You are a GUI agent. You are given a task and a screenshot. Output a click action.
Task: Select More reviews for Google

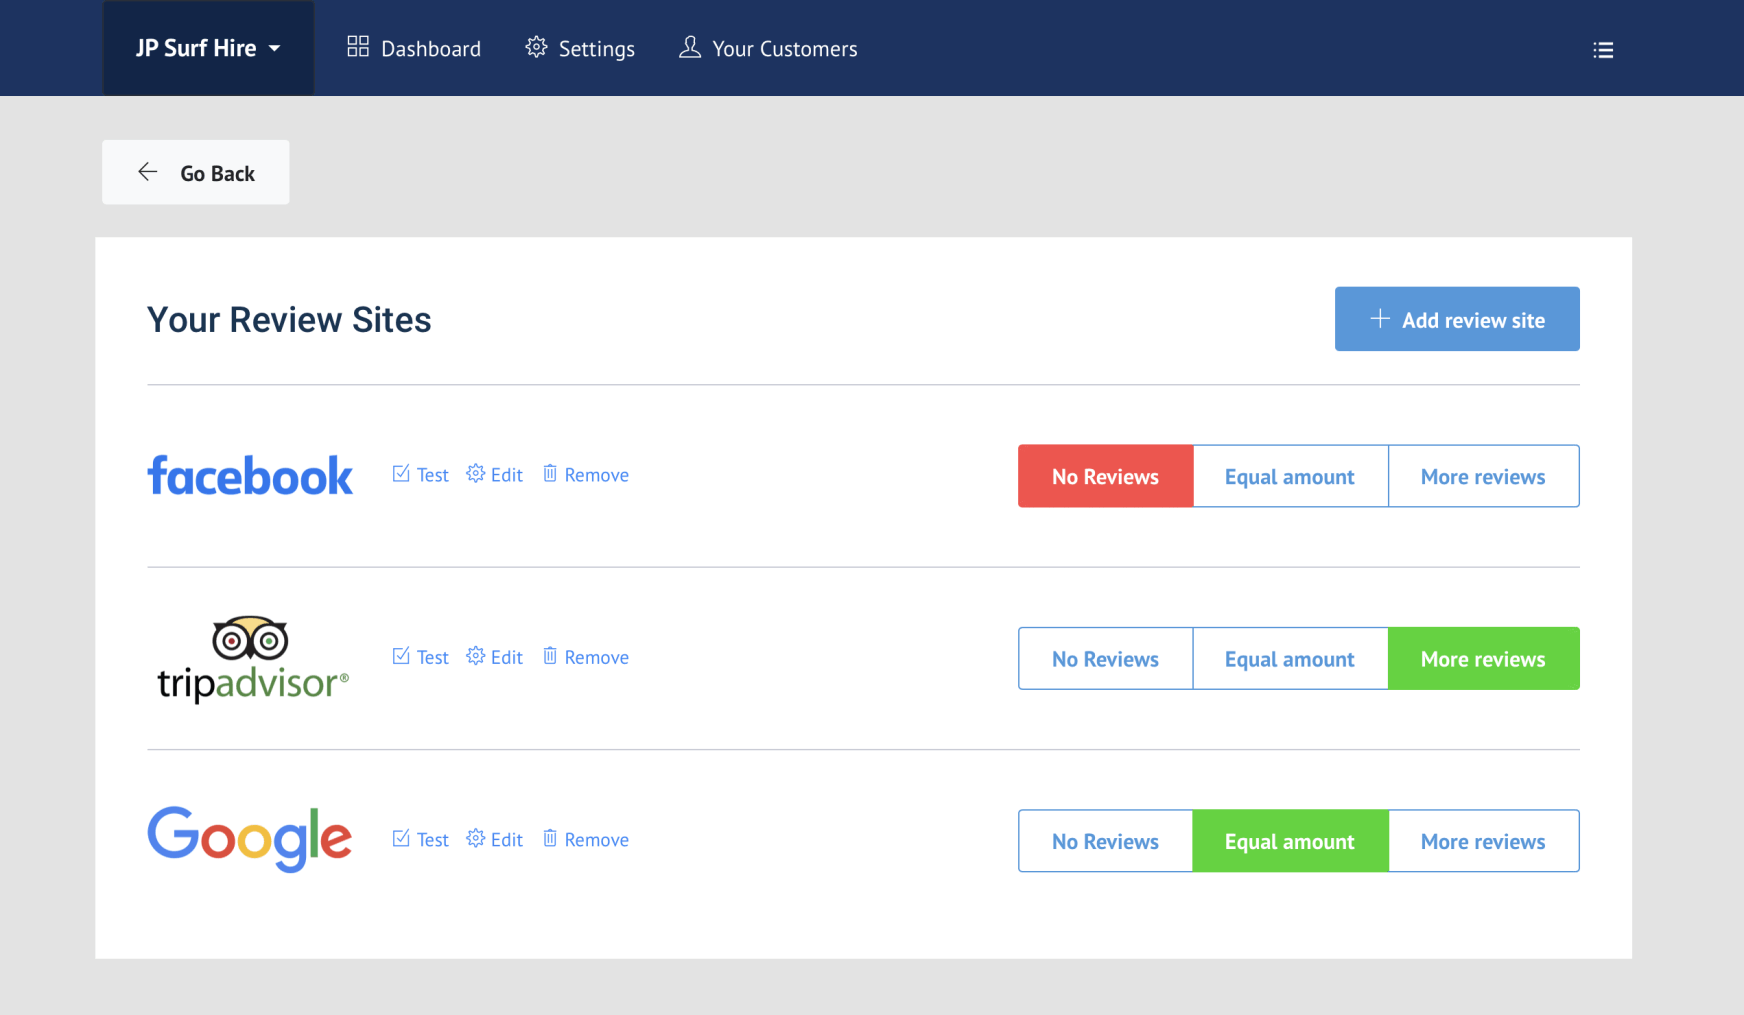coord(1484,841)
